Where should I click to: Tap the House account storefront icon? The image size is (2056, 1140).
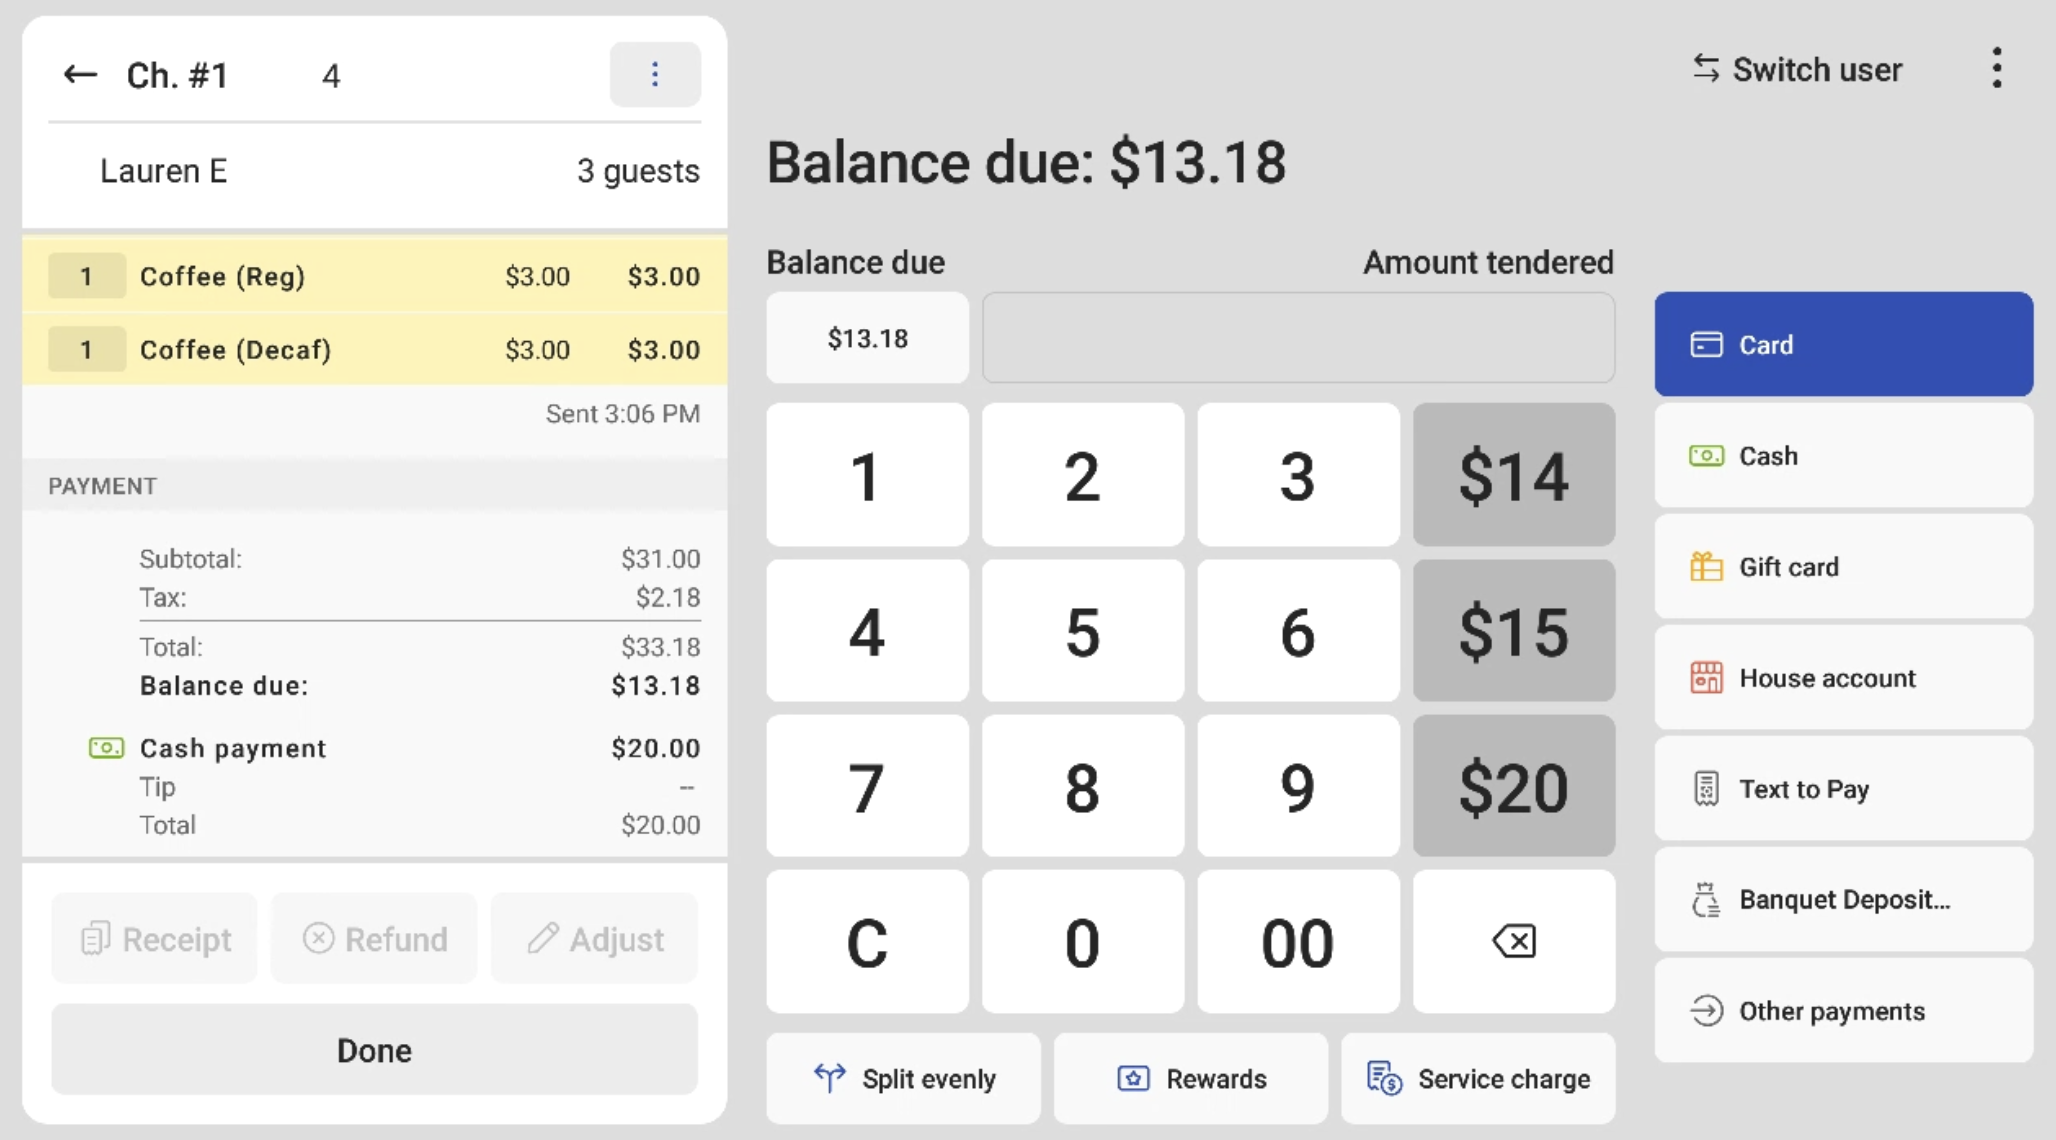(1710, 677)
